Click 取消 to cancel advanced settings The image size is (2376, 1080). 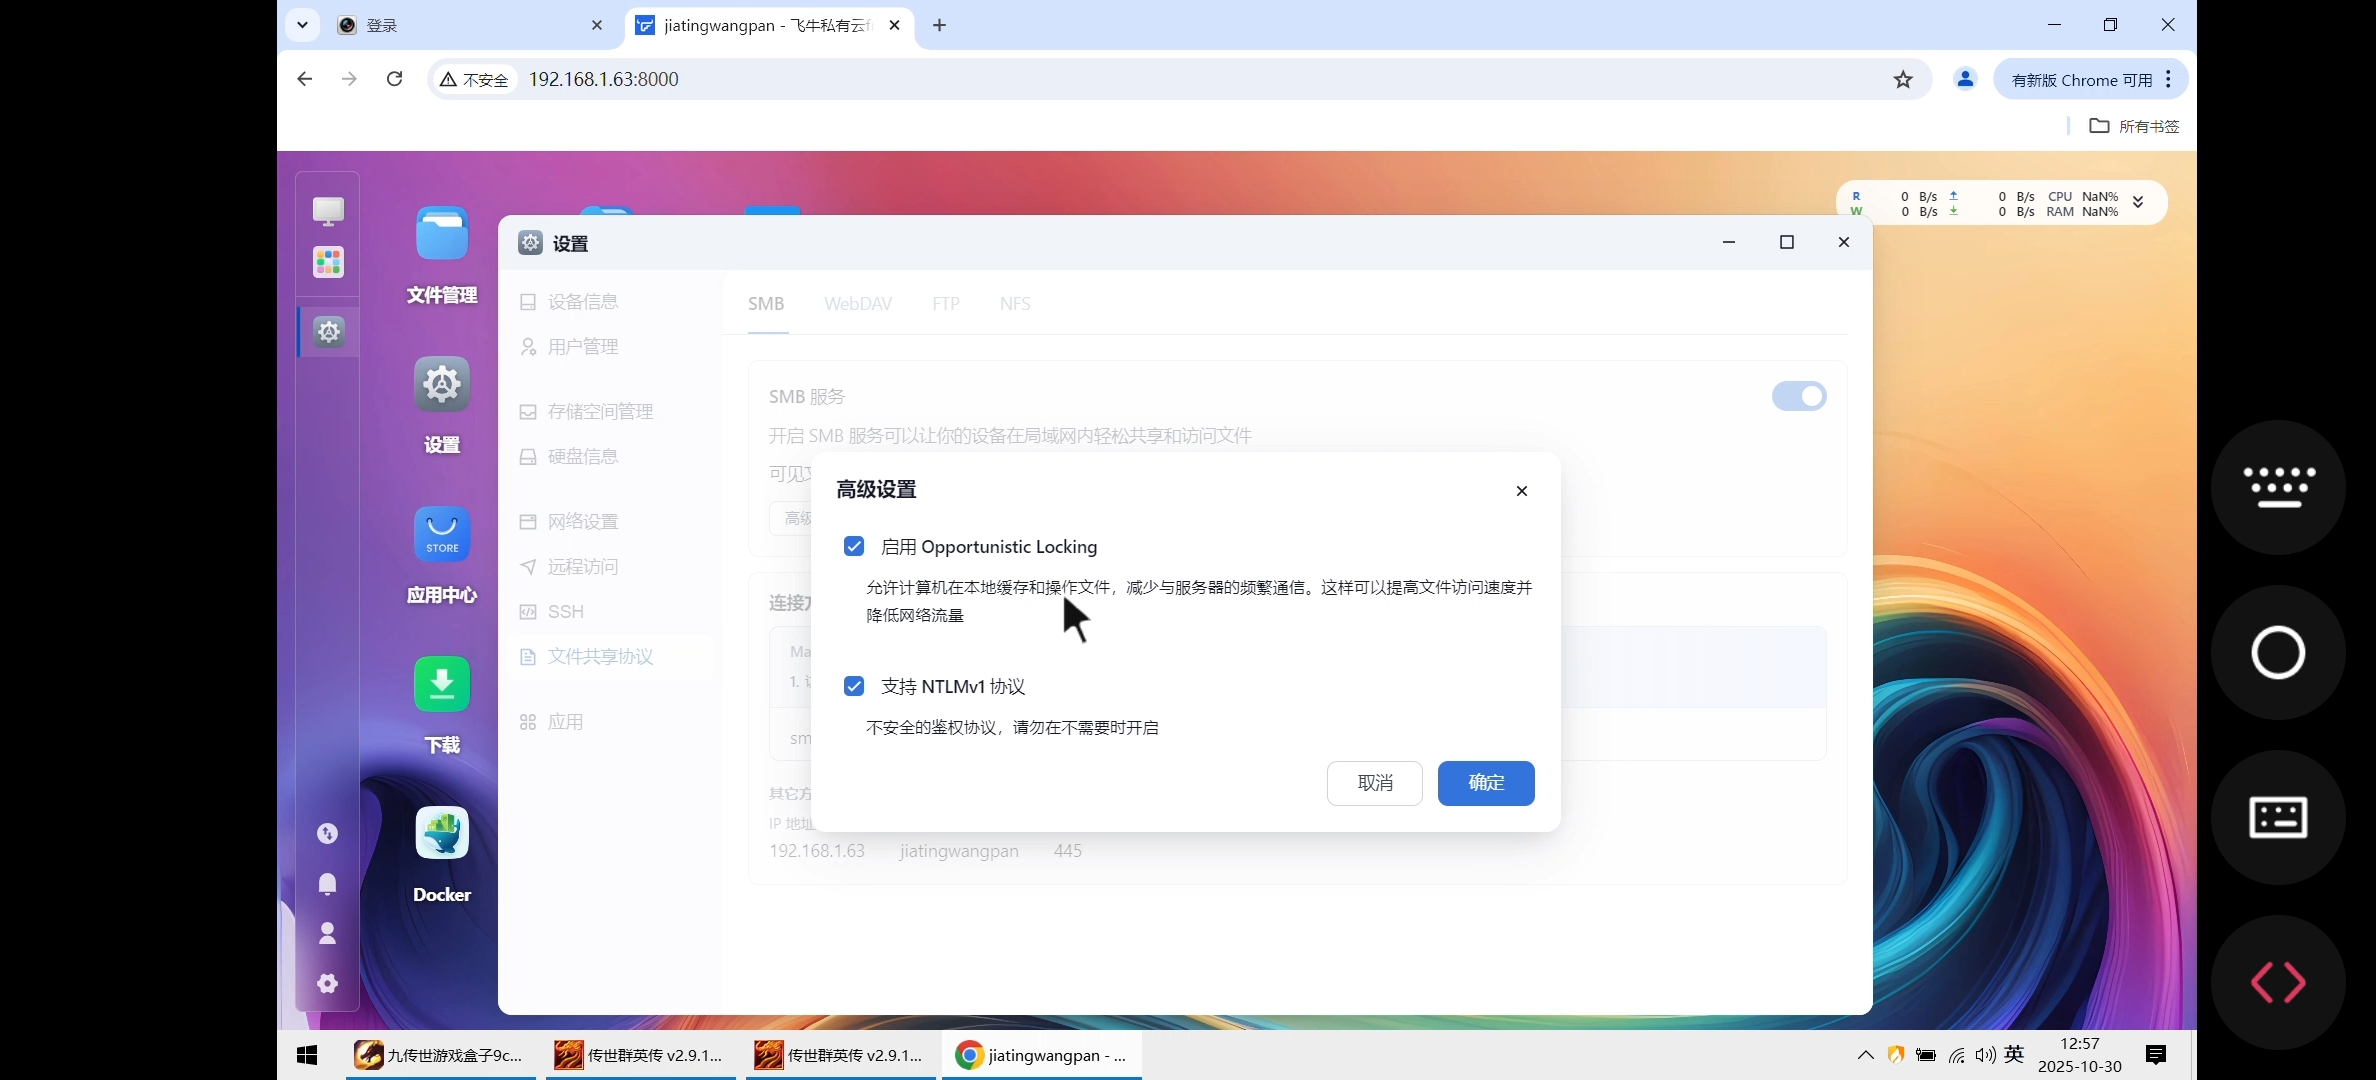click(x=1374, y=783)
